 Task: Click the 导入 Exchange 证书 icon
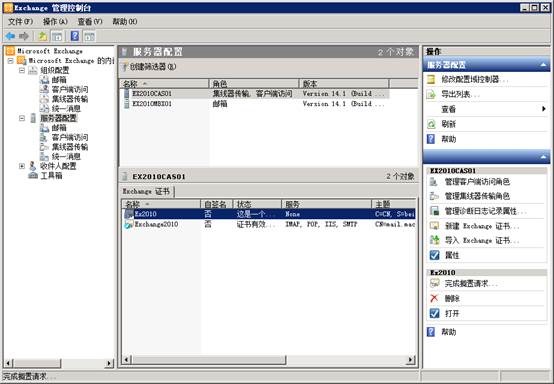(434, 240)
